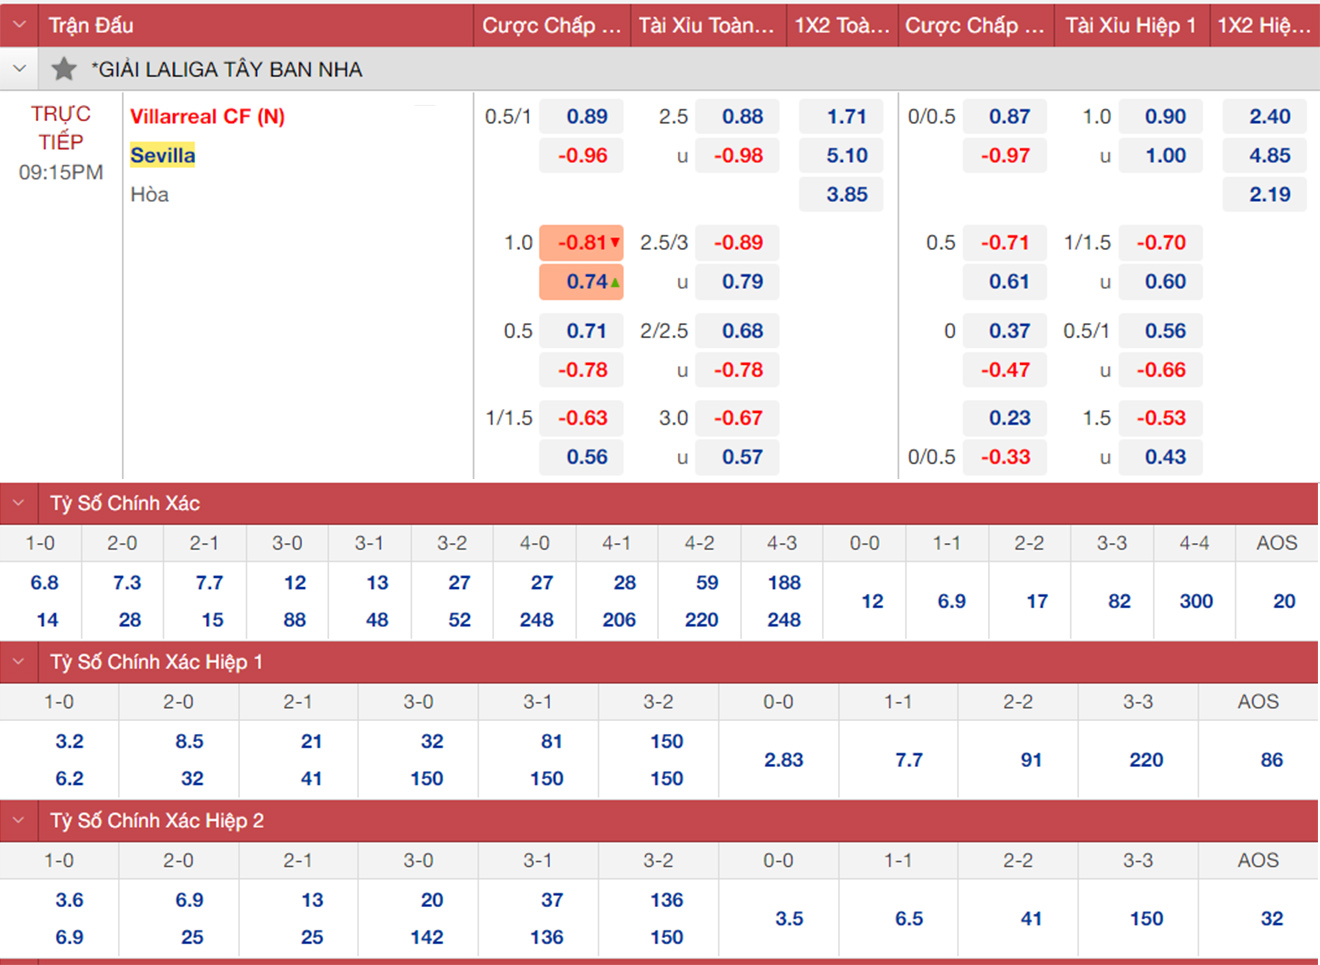Pick the 1.71 full-time 1X2 home odds
This screenshot has height=965, width=1320.
point(845,116)
